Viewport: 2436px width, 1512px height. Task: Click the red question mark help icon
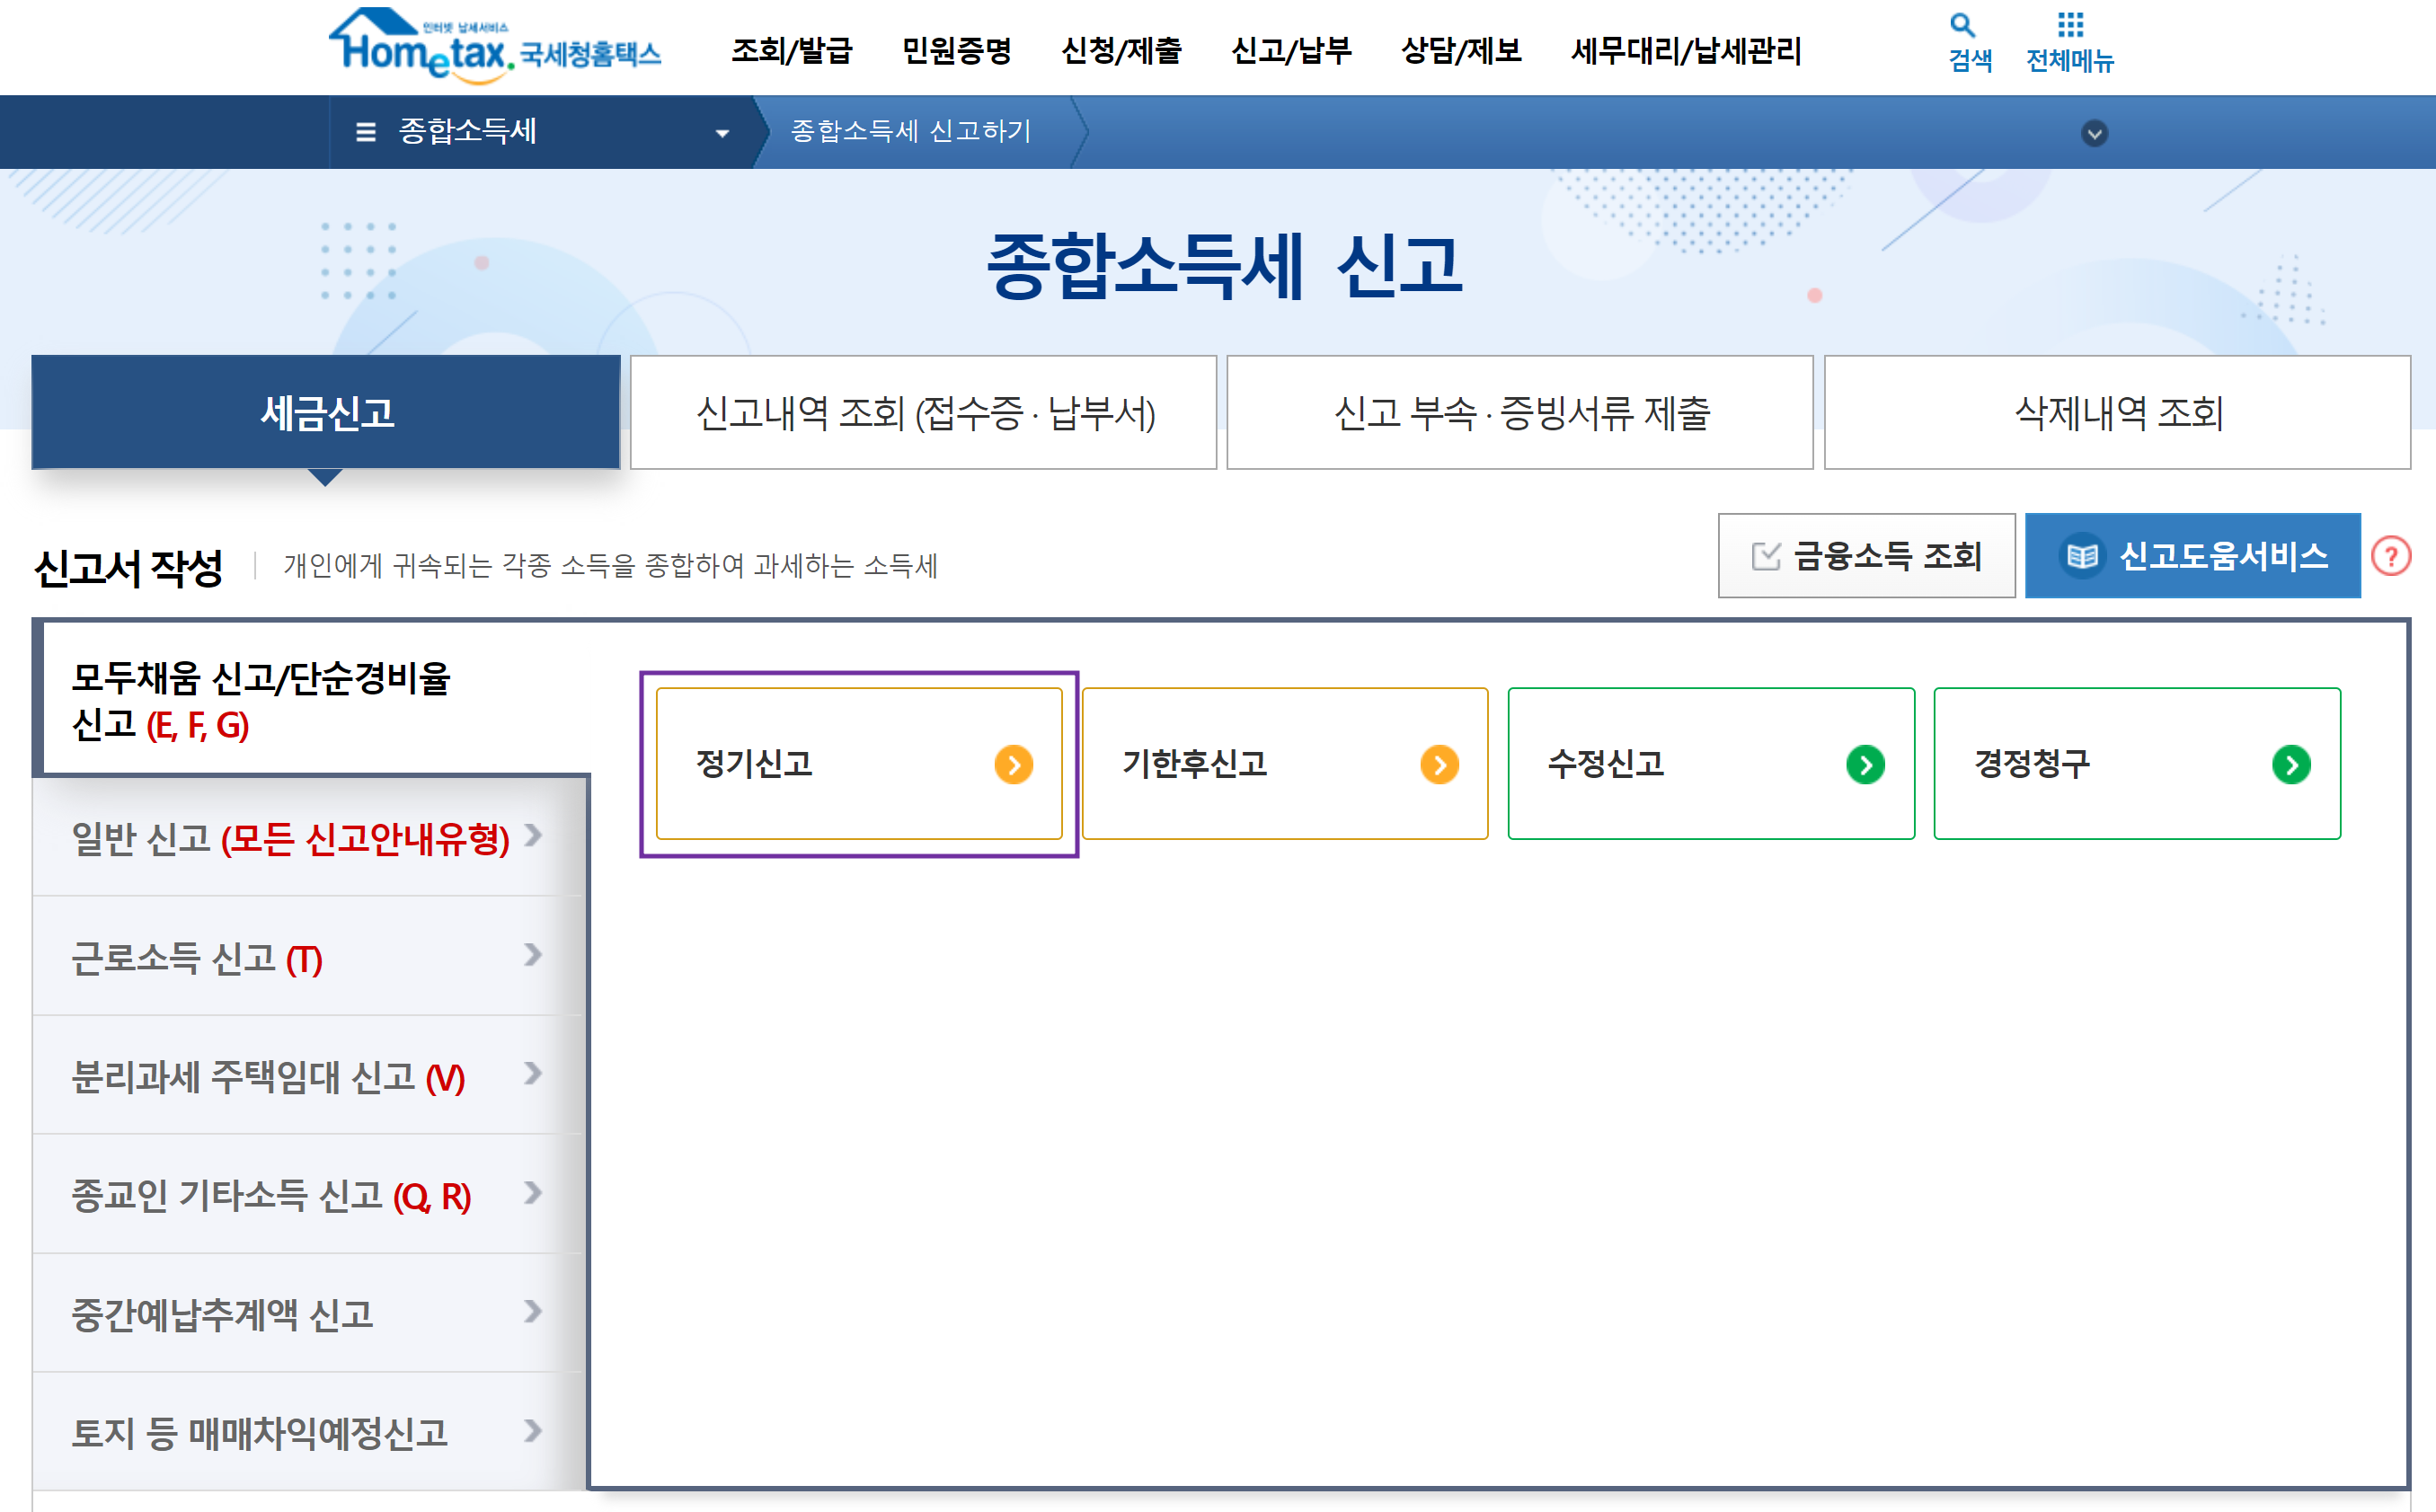click(2391, 556)
